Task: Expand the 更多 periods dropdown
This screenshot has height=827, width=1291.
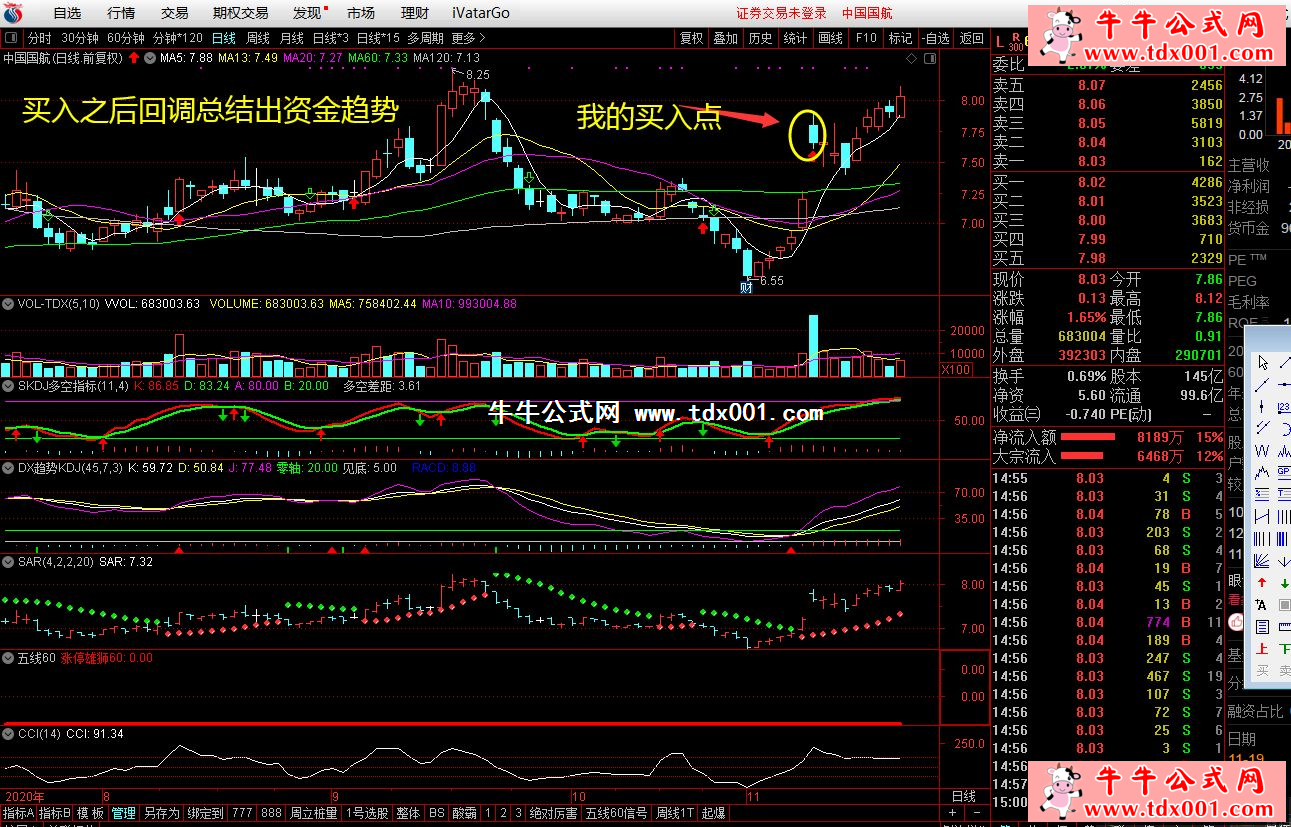Action: coord(469,38)
